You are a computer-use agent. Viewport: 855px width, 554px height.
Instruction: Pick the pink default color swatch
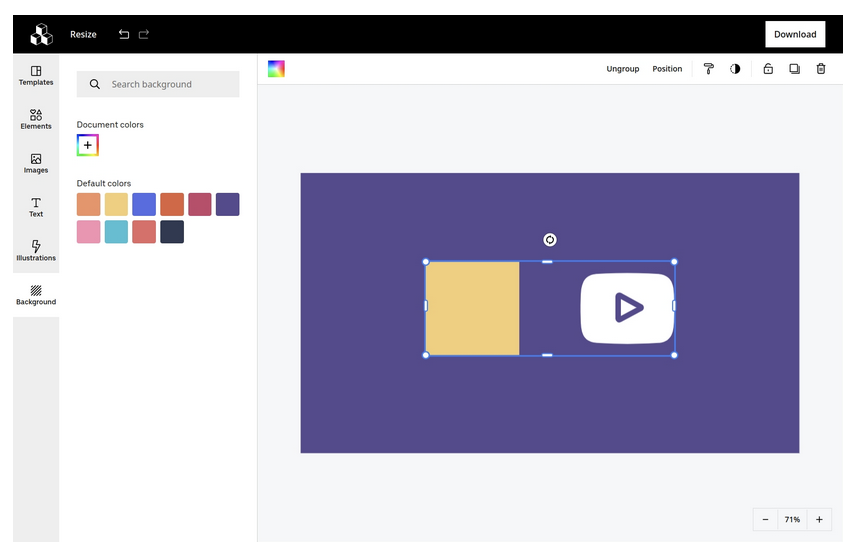pyautogui.click(x=88, y=232)
